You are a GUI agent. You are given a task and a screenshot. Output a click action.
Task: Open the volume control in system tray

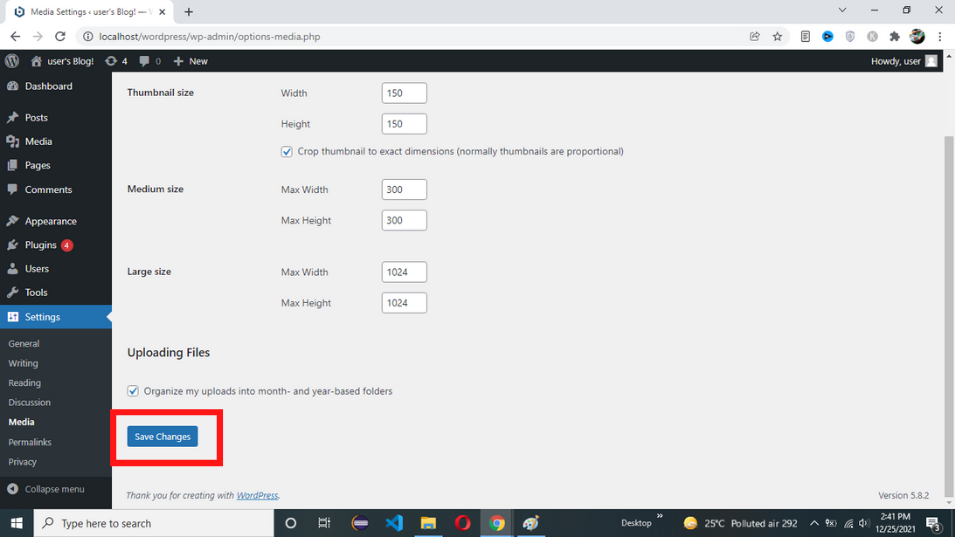tap(863, 523)
